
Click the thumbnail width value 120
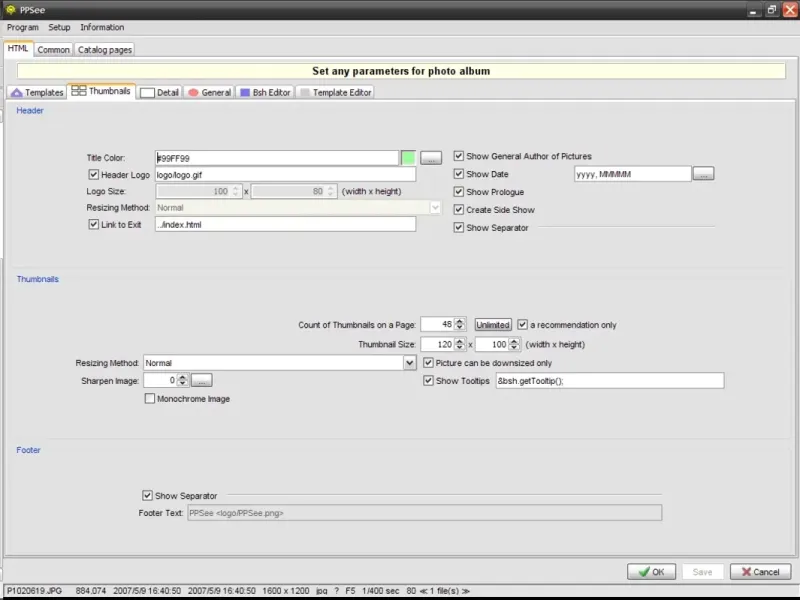click(437, 344)
